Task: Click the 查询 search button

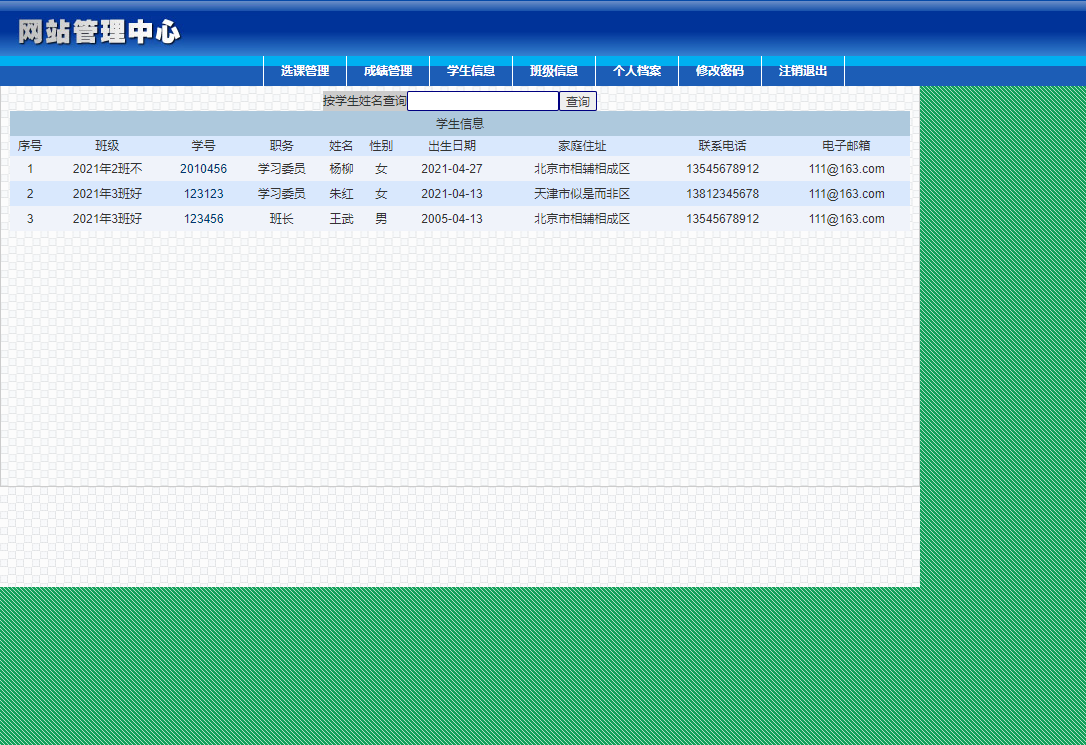Action: 578,100
